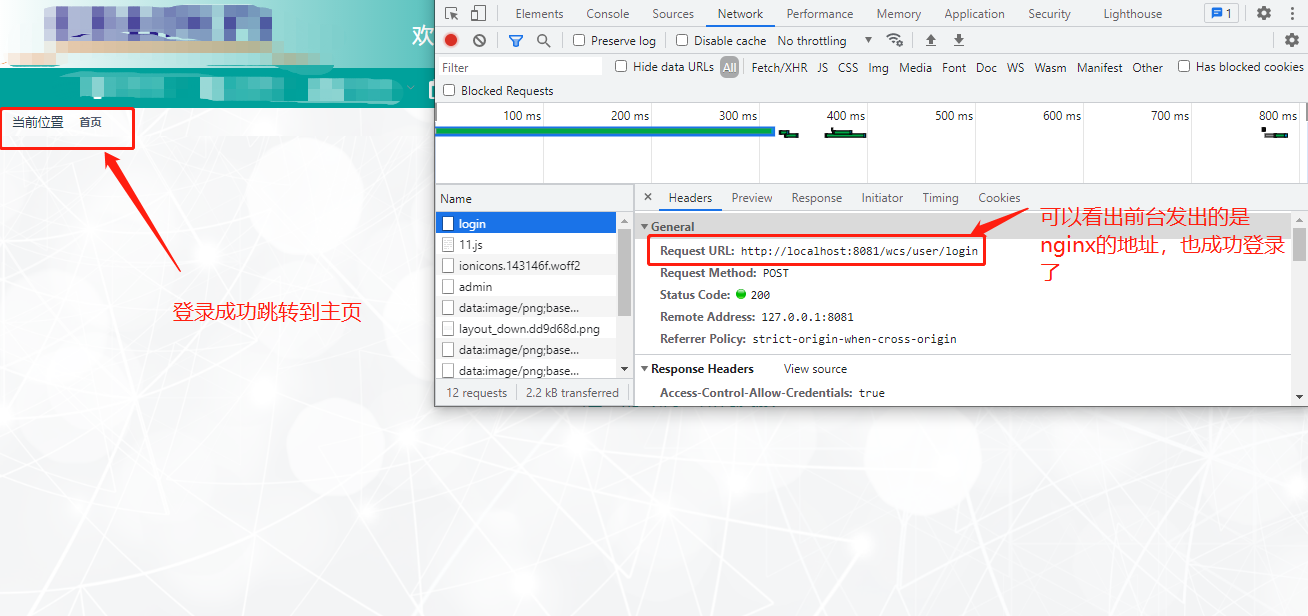This screenshot has height=616, width=1308.
Task: Show the Initiator tab of request
Action: 882,198
